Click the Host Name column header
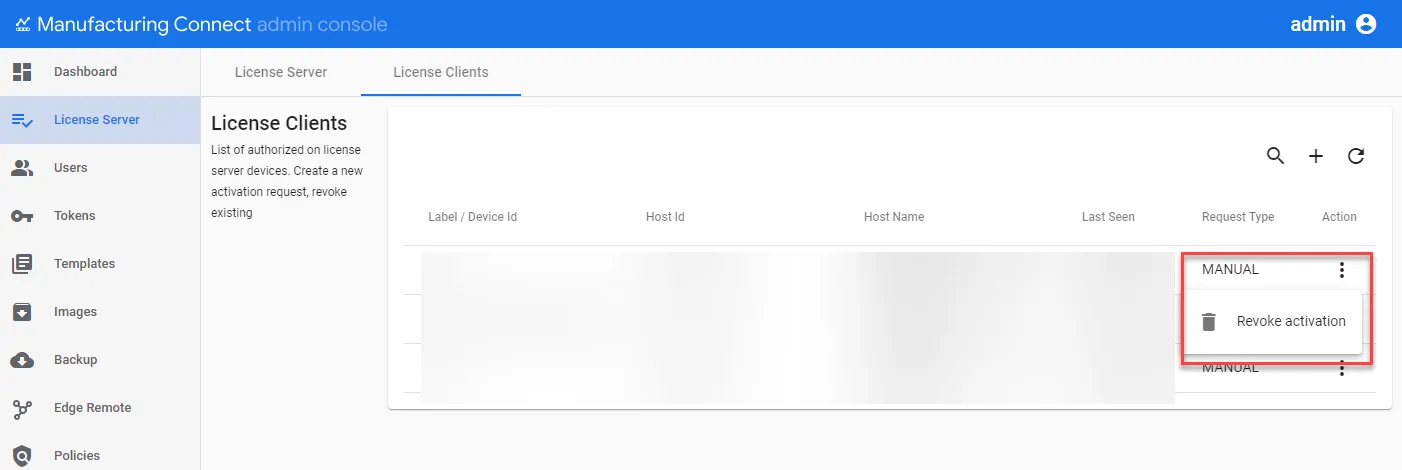 [x=894, y=217]
